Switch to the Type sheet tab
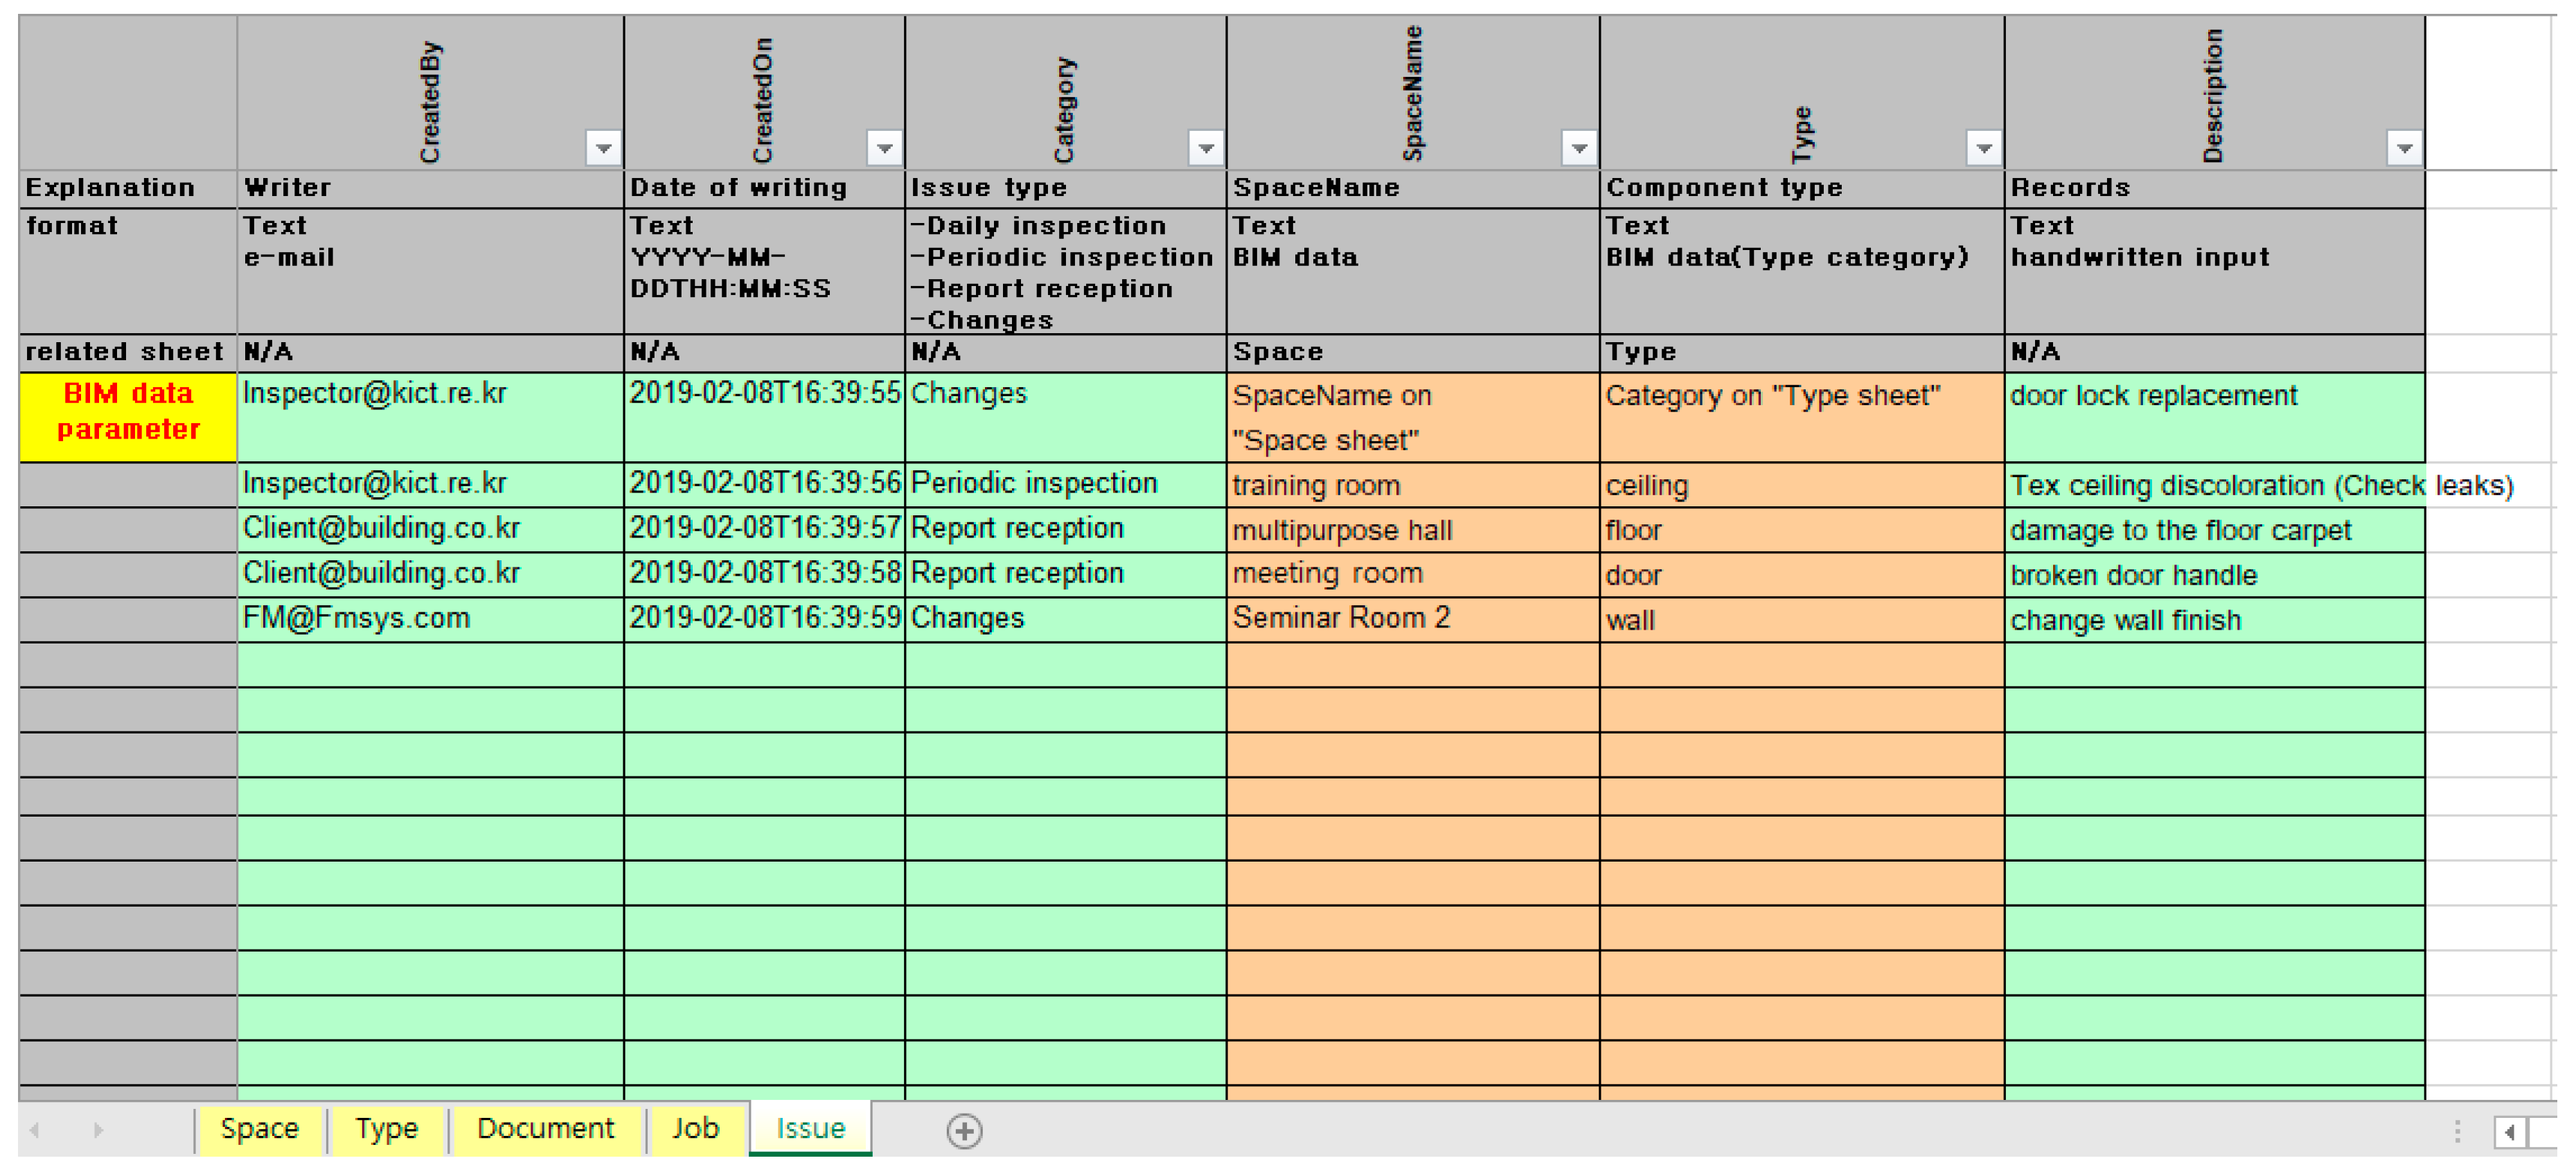2576x1174 pixels. pos(386,1128)
